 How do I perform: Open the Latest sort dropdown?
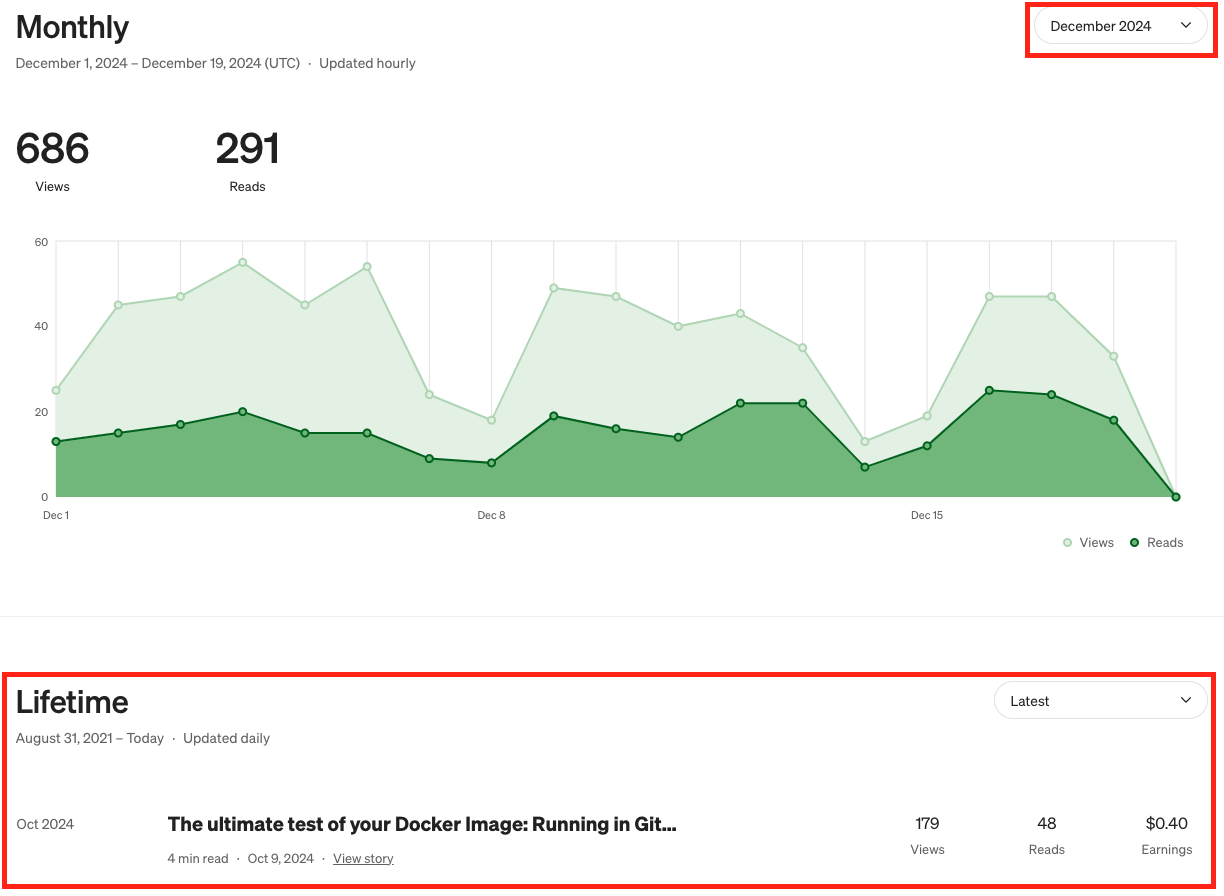[1100, 700]
